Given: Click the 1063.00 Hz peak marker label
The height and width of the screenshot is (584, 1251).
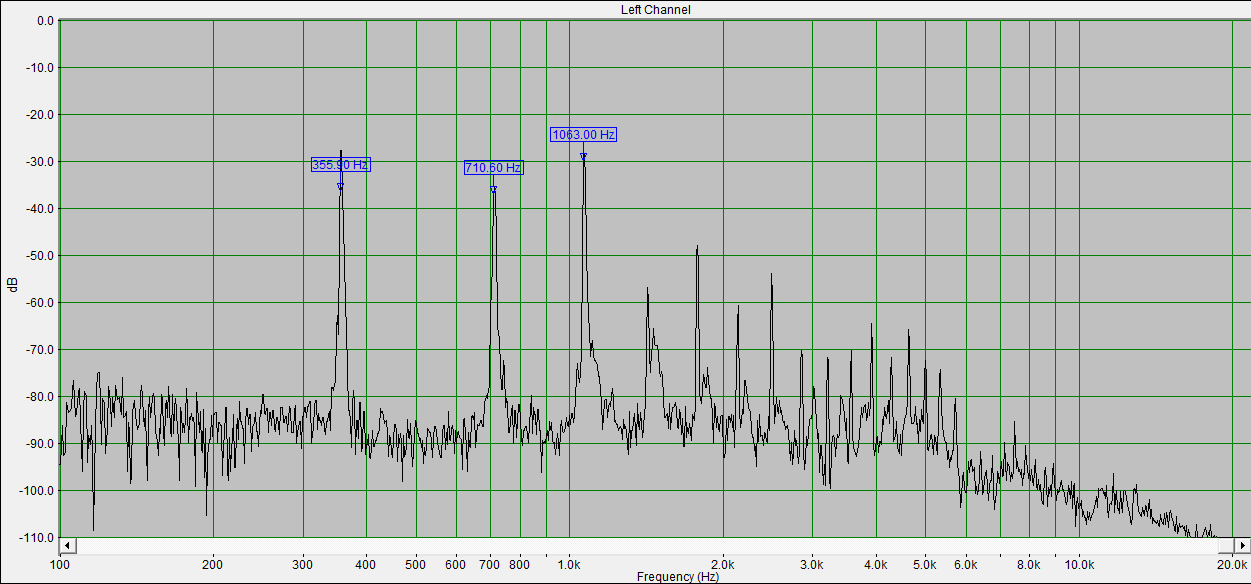Looking at the screenshot, I should tap(583, 134).
